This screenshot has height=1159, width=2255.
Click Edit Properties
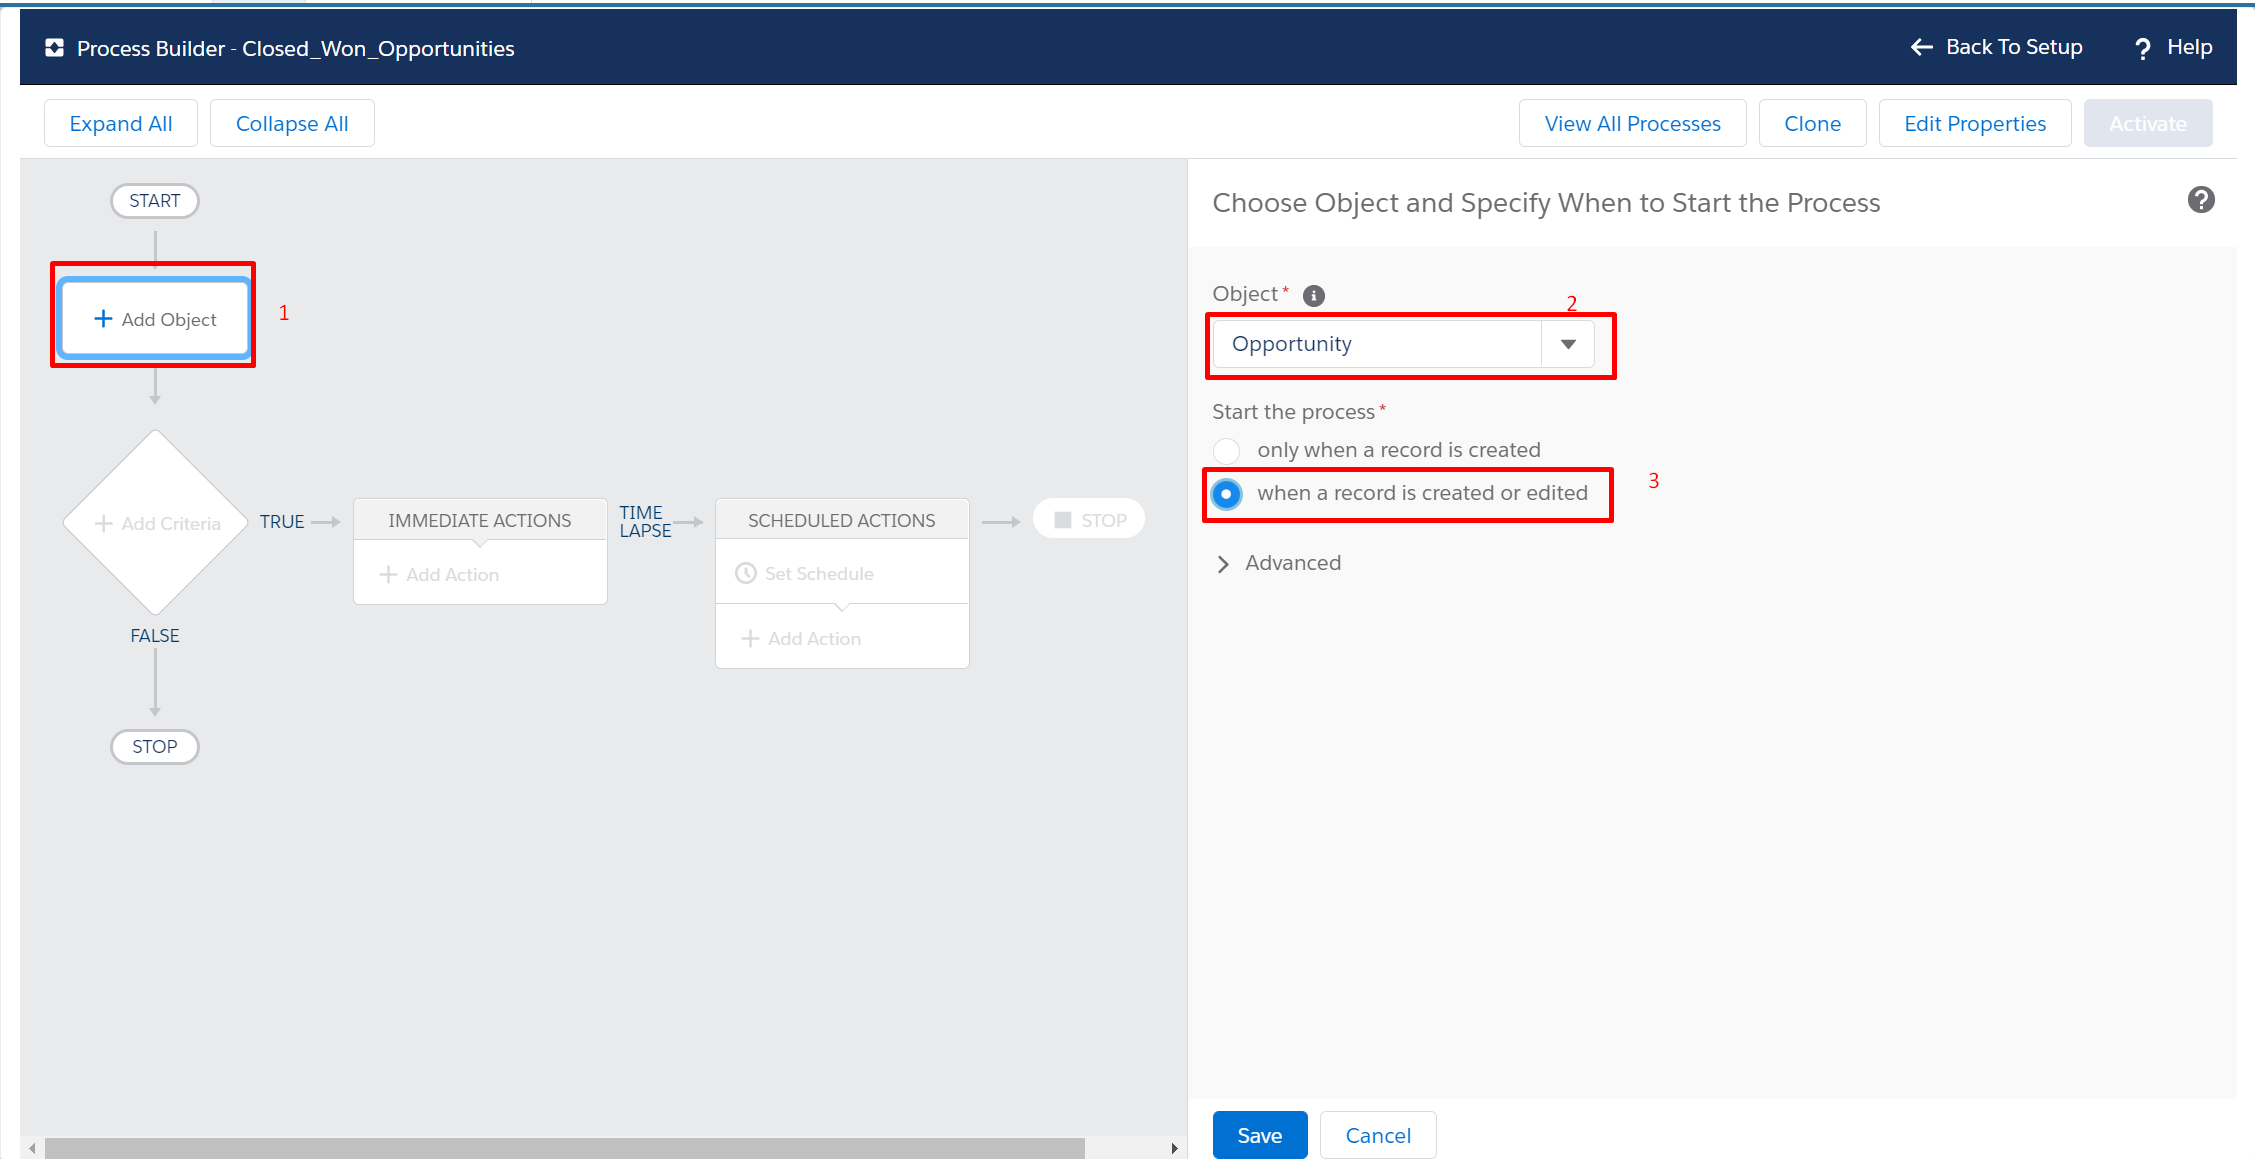point(1974,124)
